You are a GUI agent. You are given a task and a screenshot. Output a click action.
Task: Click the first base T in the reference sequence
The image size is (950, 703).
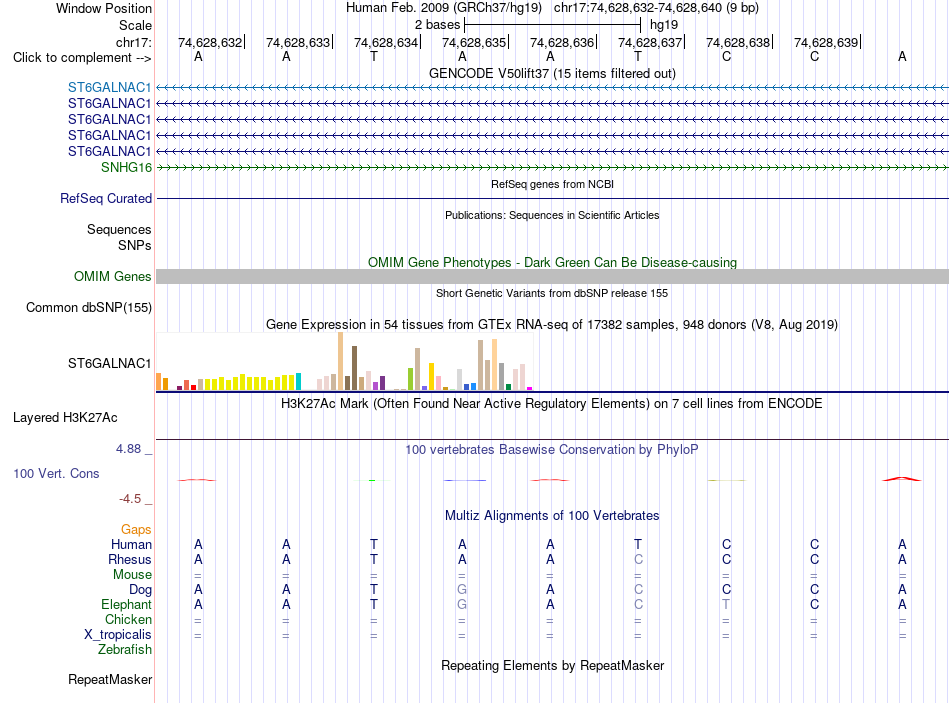click(374, 56)
